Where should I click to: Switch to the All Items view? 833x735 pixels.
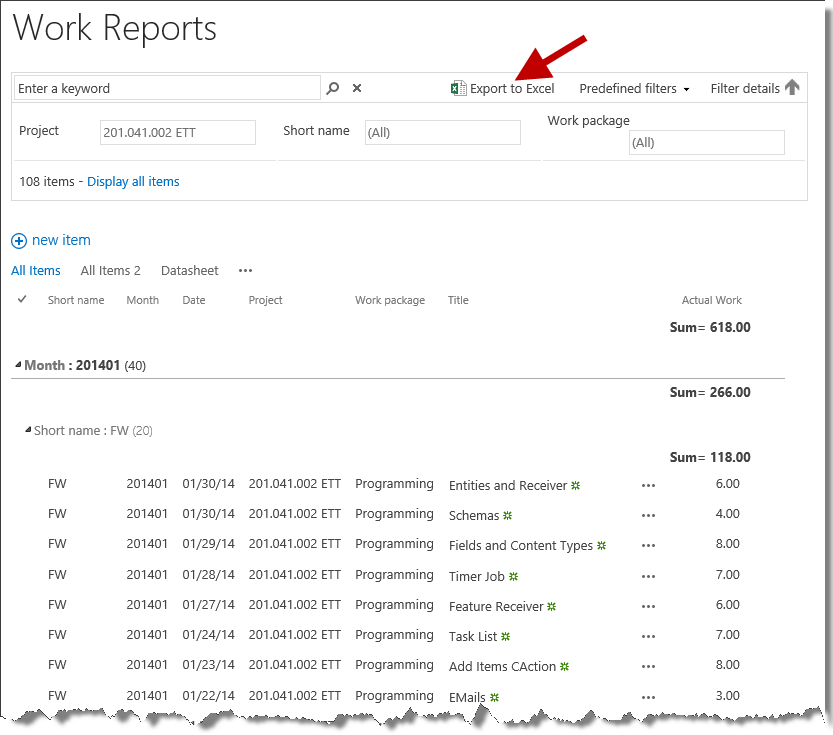pyautogui.click(x=36, y=271)
